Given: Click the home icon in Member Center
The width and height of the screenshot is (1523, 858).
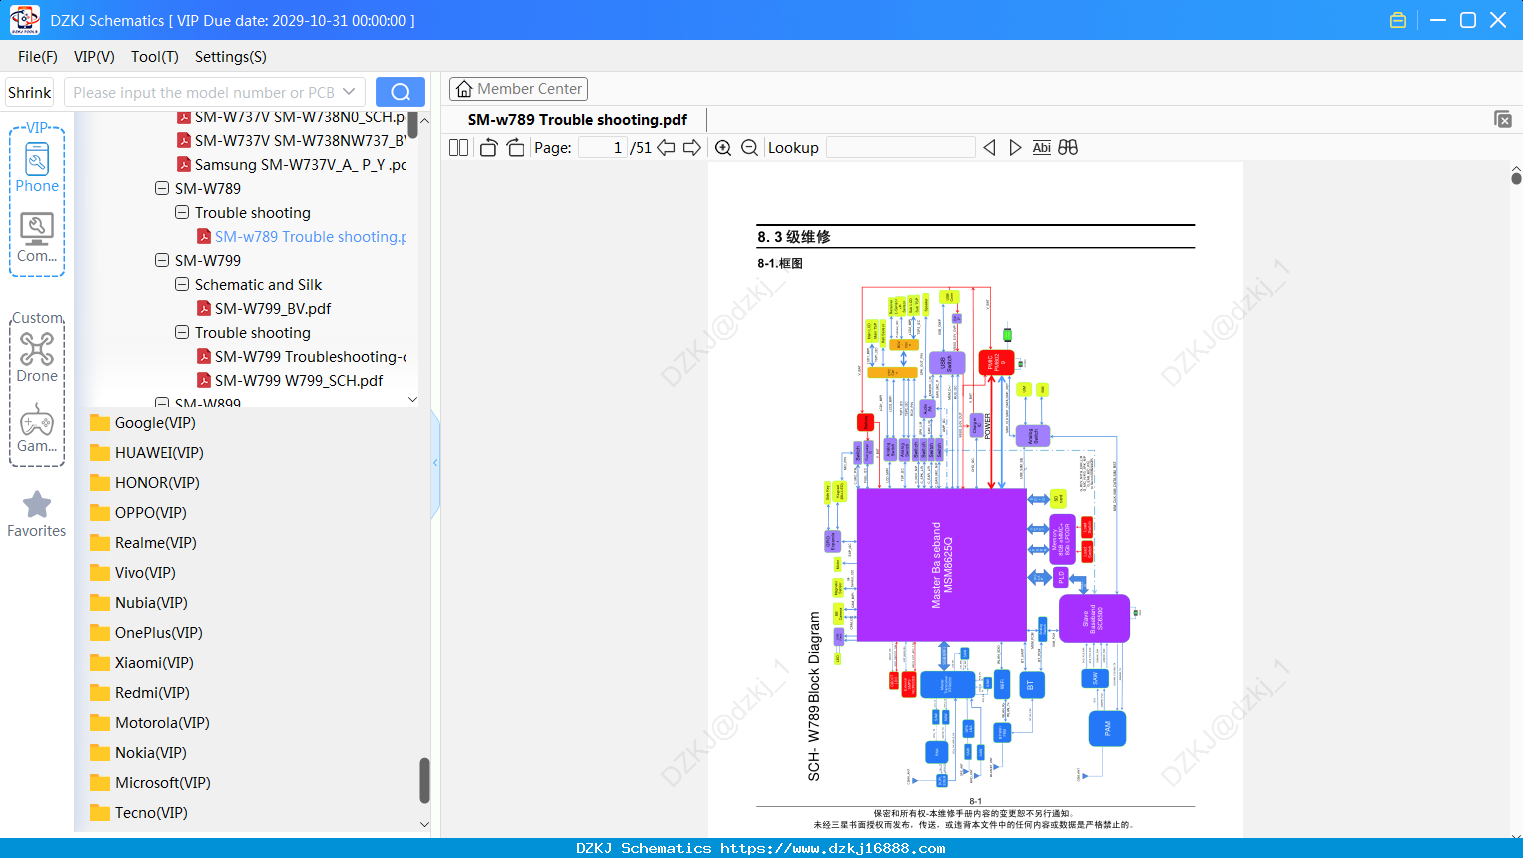Looking at the screenshot, I should point(464,89).
